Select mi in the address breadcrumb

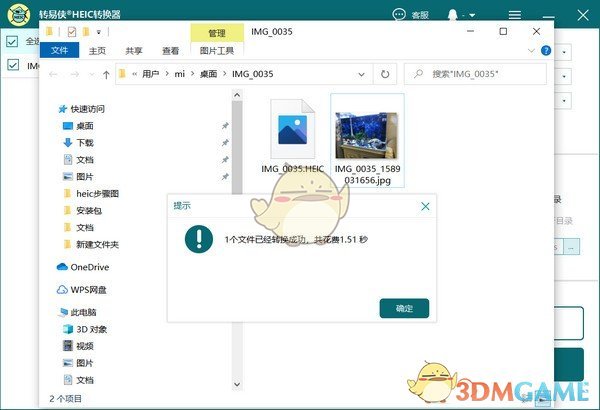(179, 74)
